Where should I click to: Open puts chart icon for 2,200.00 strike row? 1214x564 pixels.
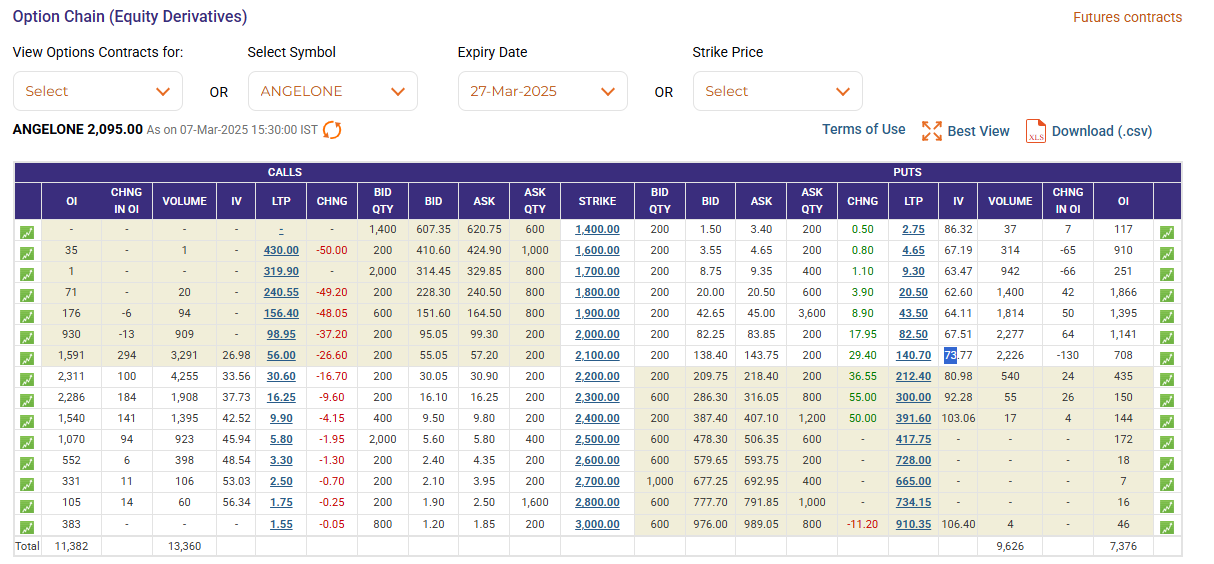(x=1166, y=378)
